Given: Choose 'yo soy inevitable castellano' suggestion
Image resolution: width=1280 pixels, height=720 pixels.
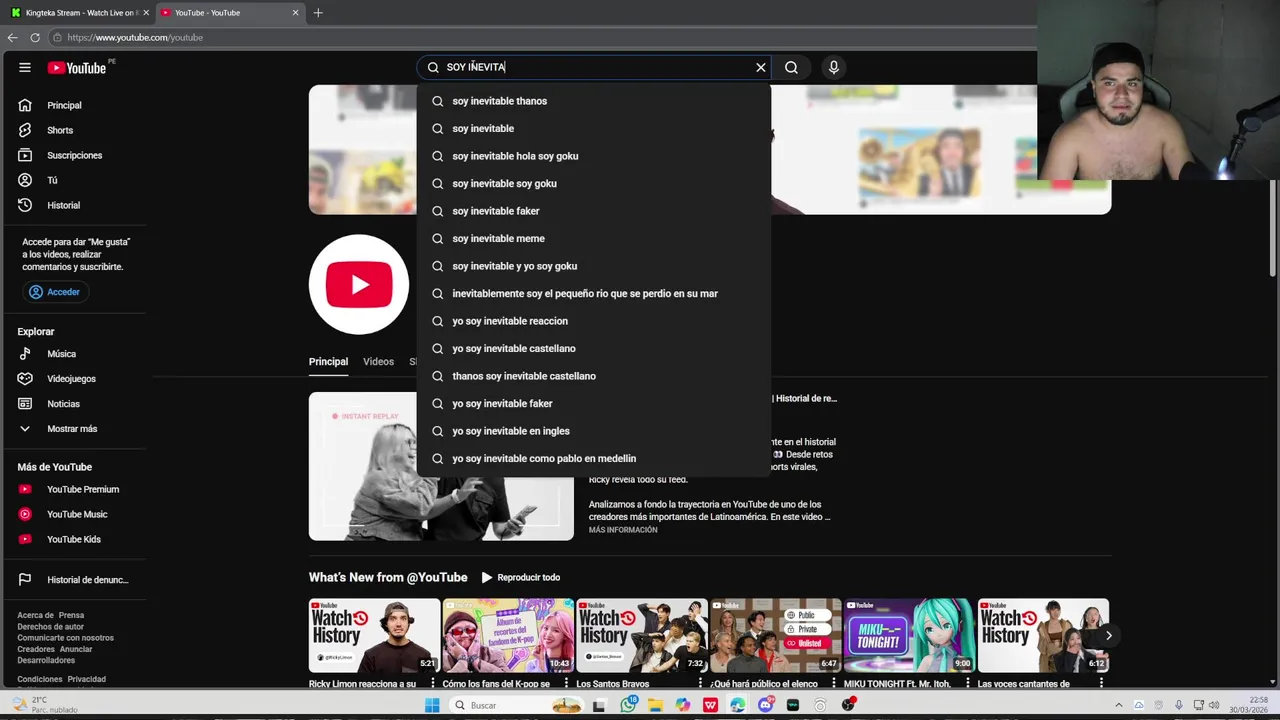Looking at the screenshot, I should [594, 348].
